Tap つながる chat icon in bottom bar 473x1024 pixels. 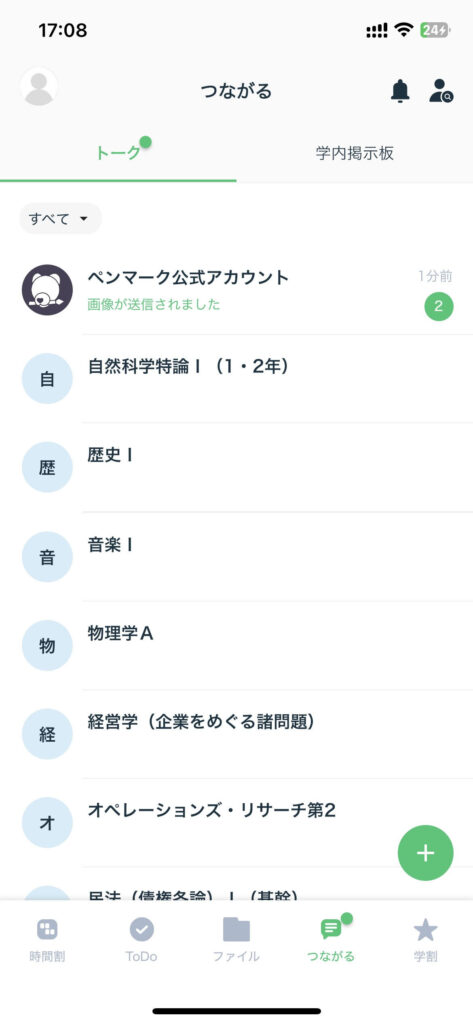click(331, 929)
